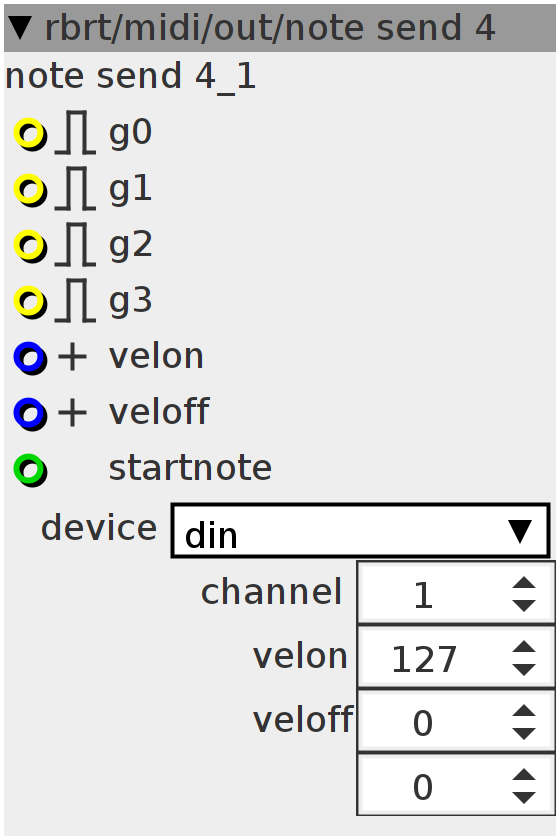Screen dimensions: 560x840
Task: Click the blue velon inlet port
Action: 30,358
